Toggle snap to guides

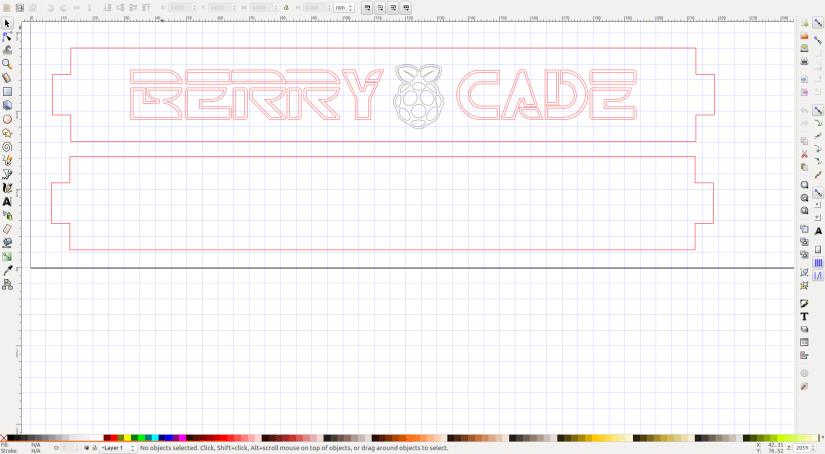click(x=818, y=275)
